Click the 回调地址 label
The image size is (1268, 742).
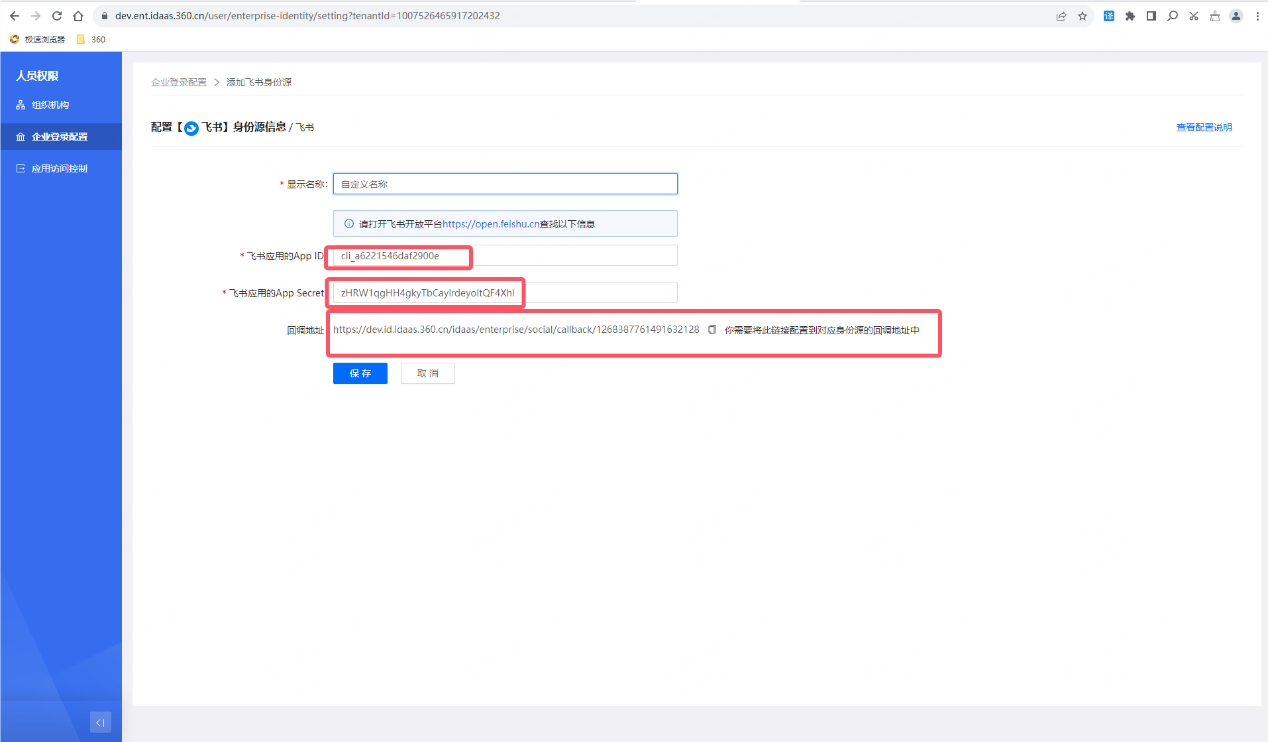pyautogui.click(x=305, y=329)
